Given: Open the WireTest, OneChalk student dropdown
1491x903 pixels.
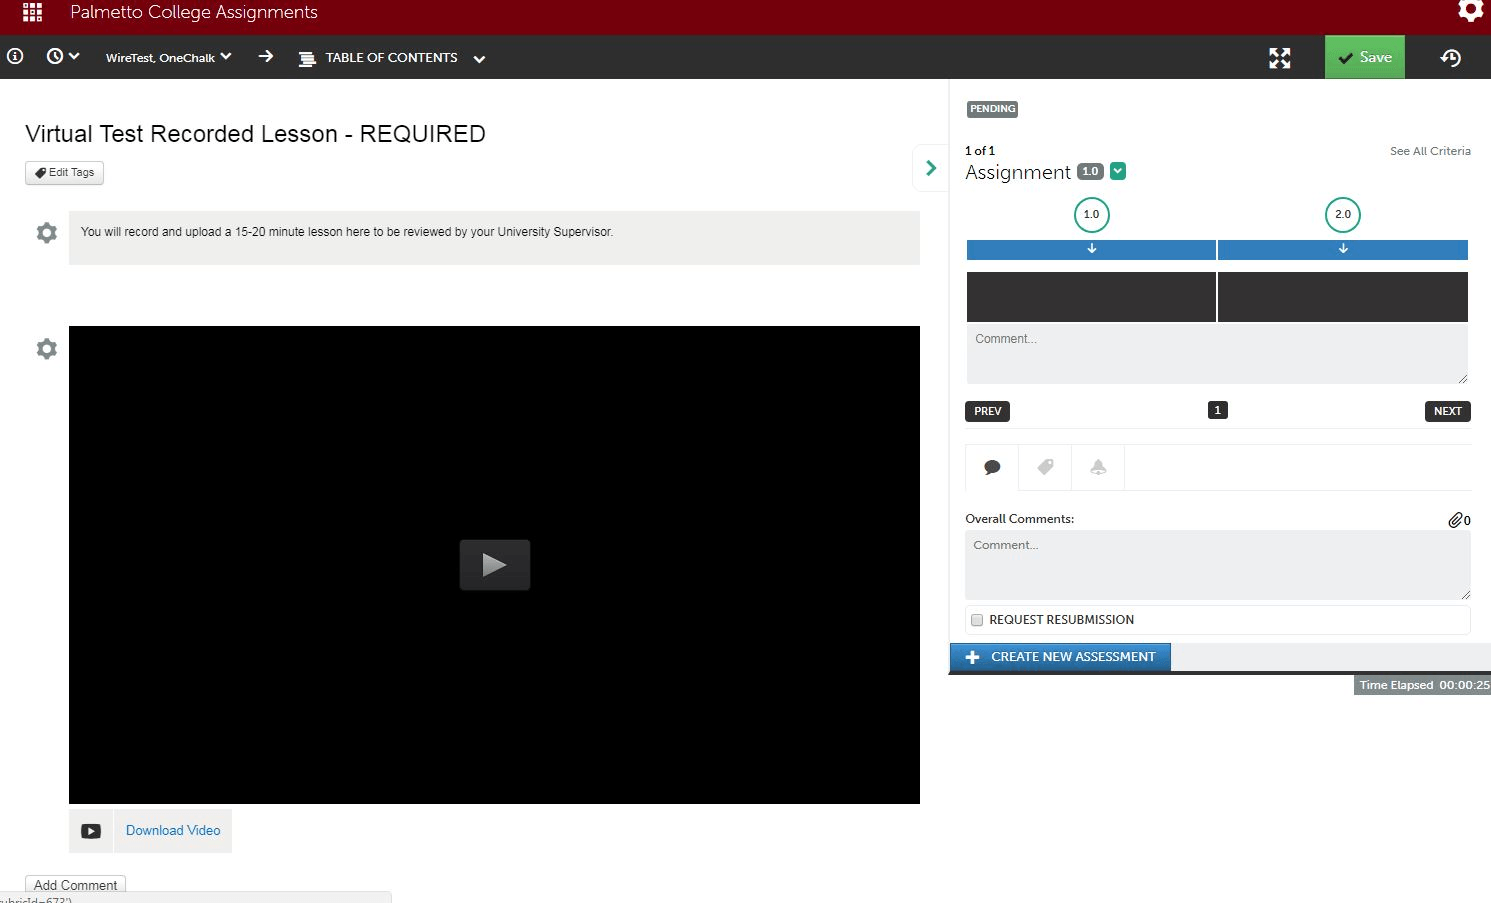Looking at the screenshot, I should 168,58.
